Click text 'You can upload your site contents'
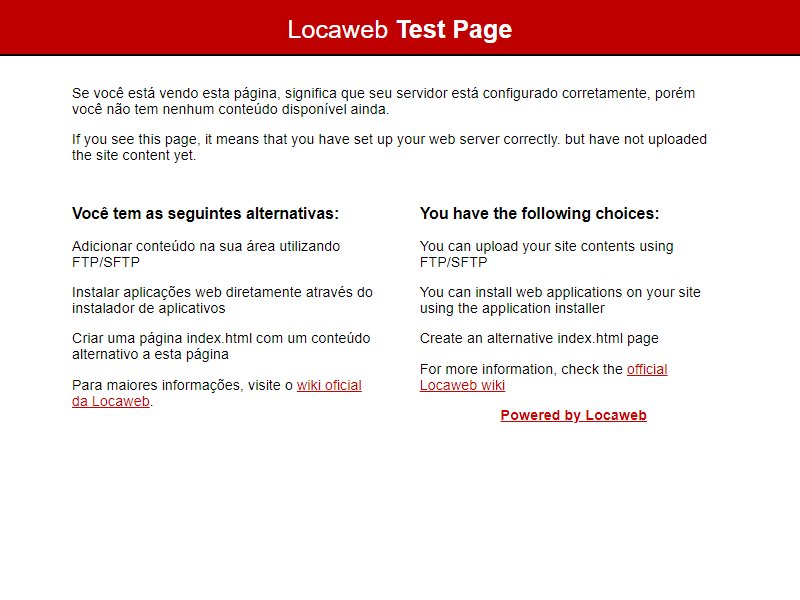800x600 pixels. (x=546, y=254)
